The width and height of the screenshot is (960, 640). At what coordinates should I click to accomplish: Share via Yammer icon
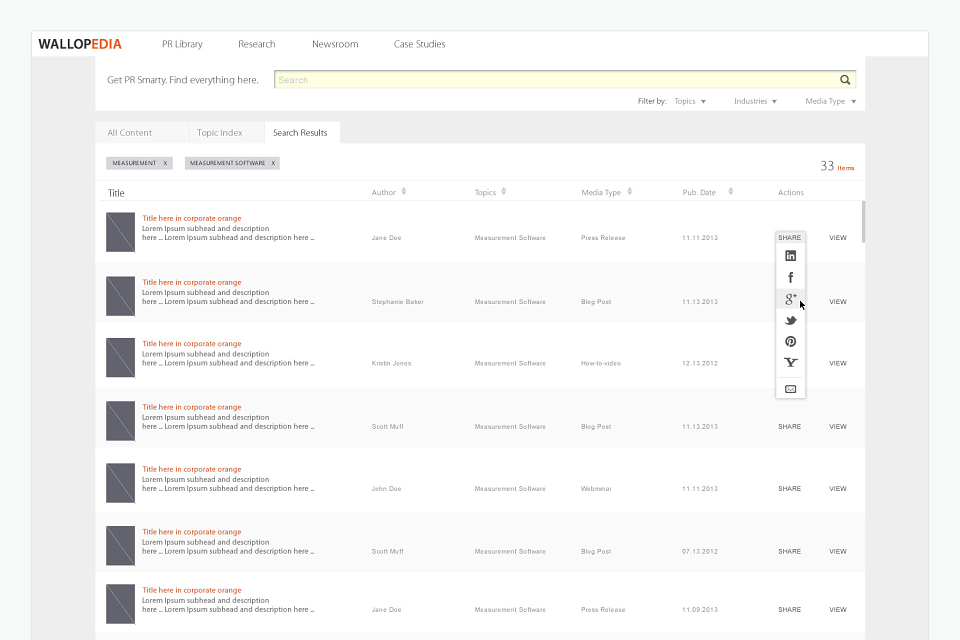pos(790,363)
